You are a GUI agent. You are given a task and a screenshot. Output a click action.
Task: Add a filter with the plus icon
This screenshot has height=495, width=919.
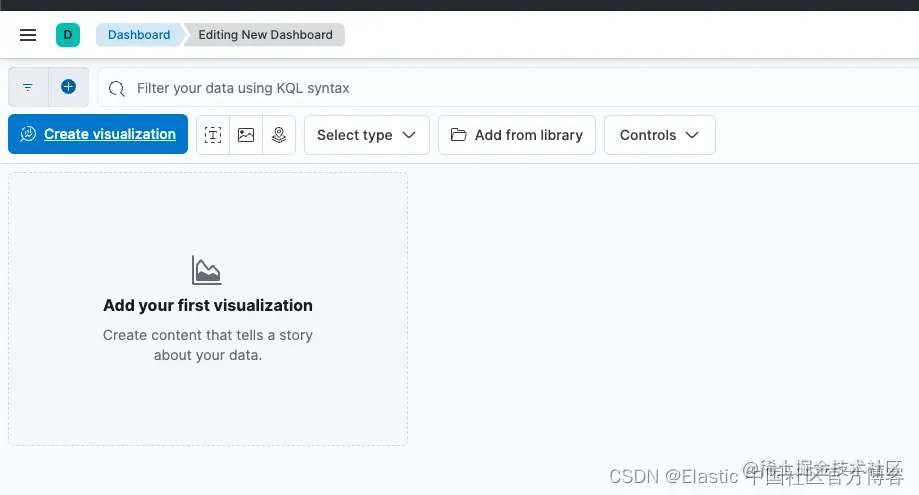(x=69, y=87)
